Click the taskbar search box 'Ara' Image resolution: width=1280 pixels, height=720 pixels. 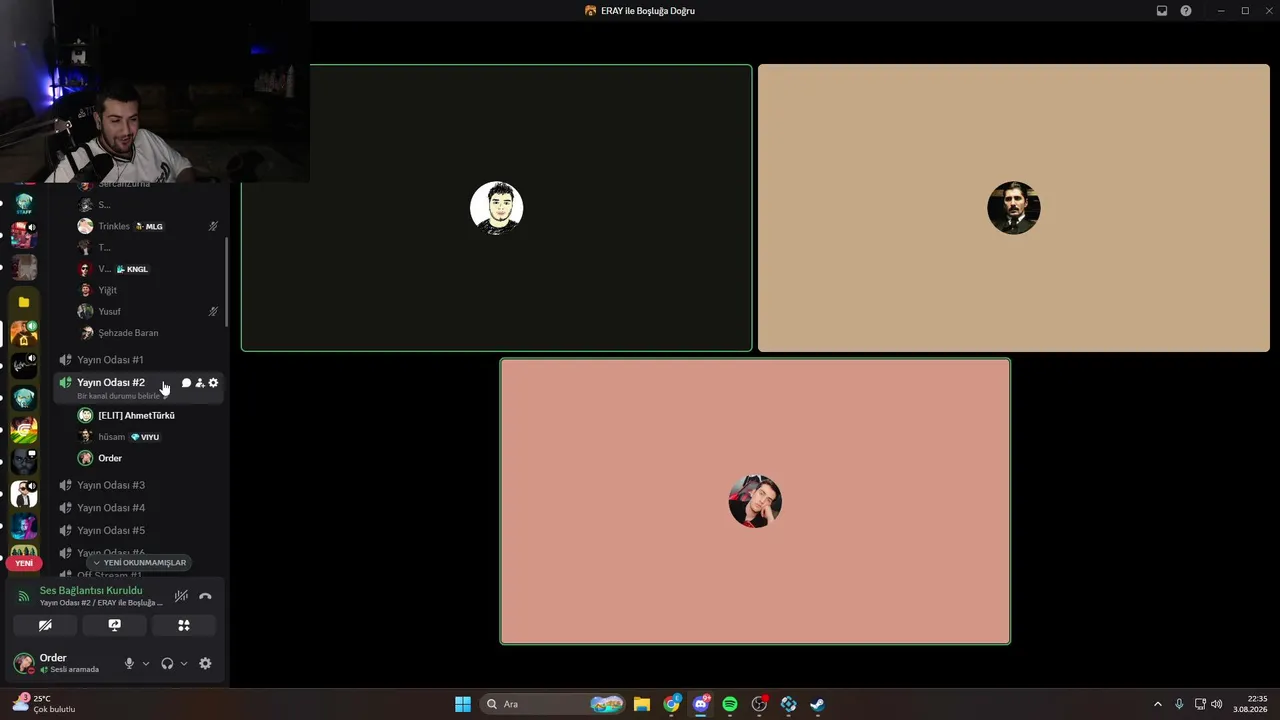553,704
